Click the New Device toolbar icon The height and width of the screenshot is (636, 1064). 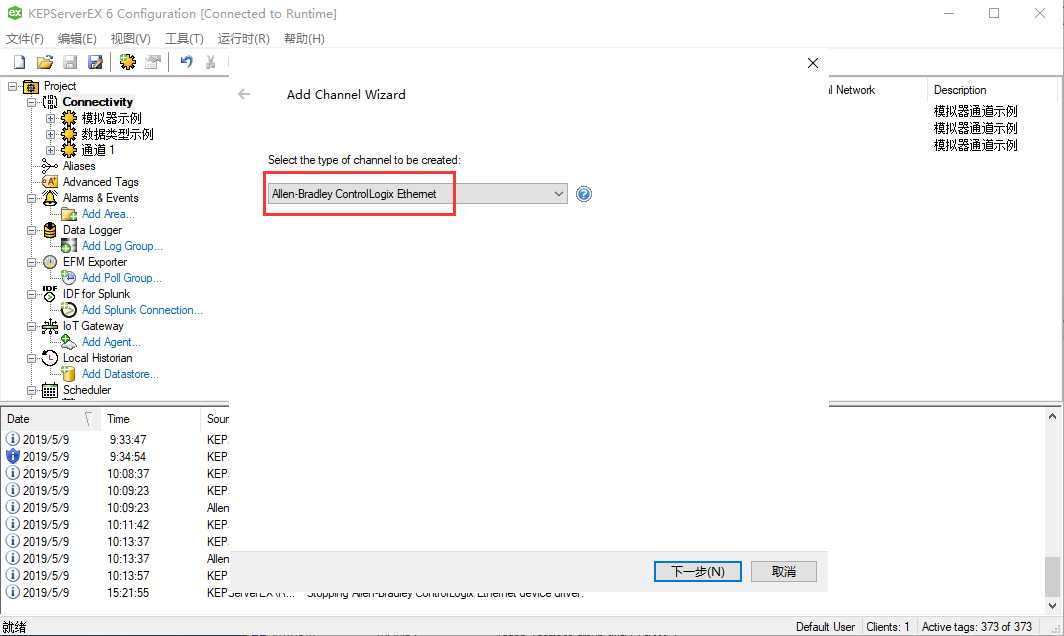pyautogui.click(x=153, y=62)
